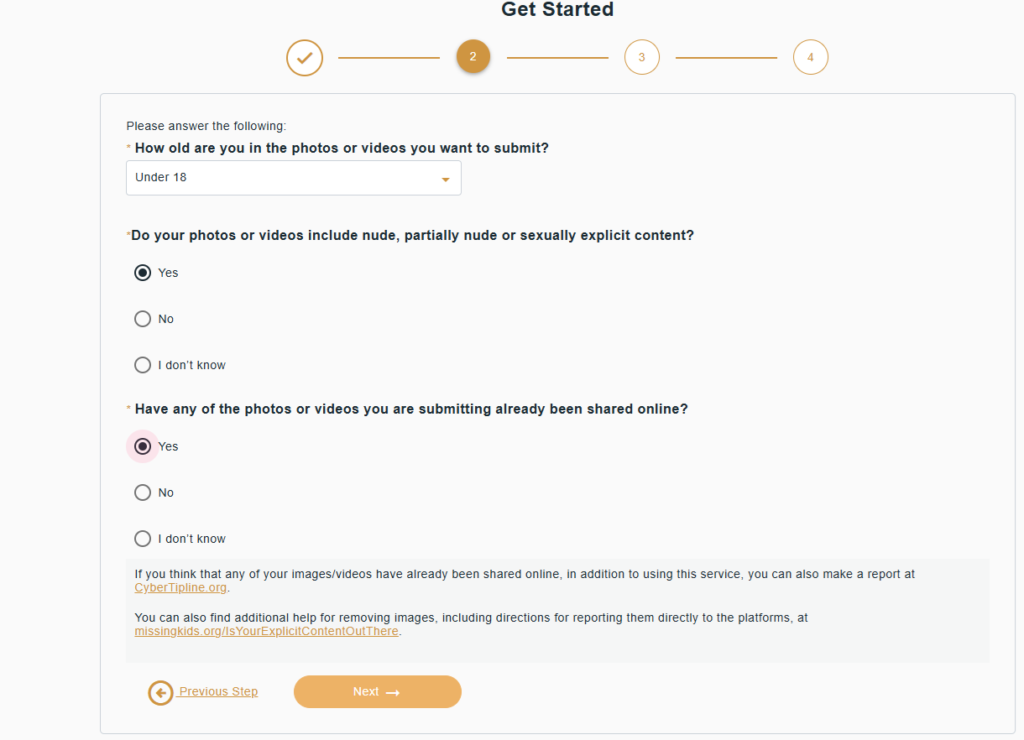This screenshot has height=740, width=1024.
Task: Choose 'I don't know' for shared online
Action: [x=143, y=539]
